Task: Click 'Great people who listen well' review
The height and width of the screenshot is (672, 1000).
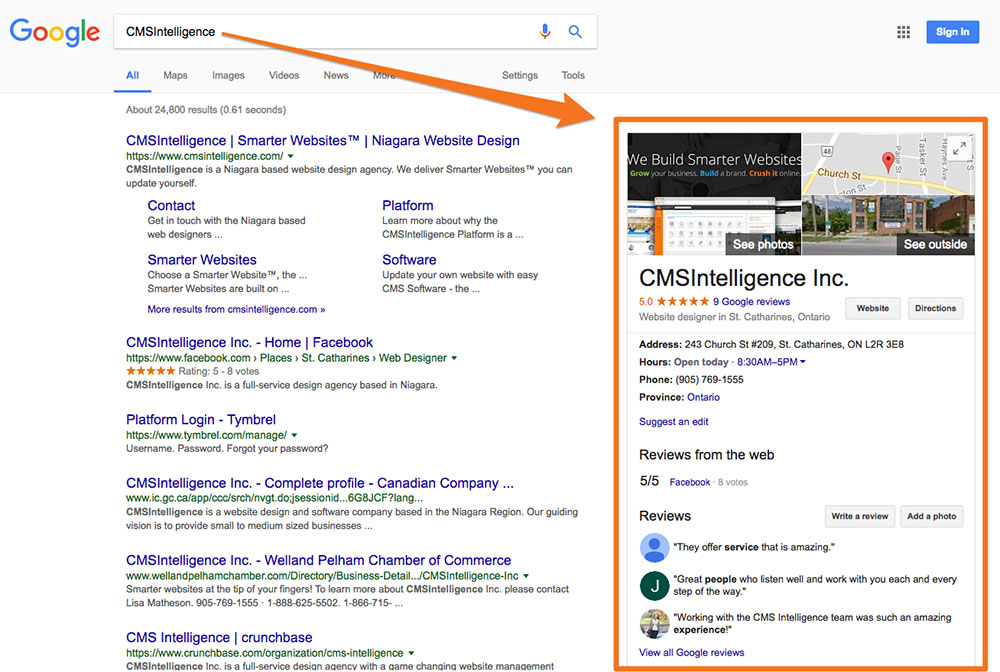Action: coord(815,585)
